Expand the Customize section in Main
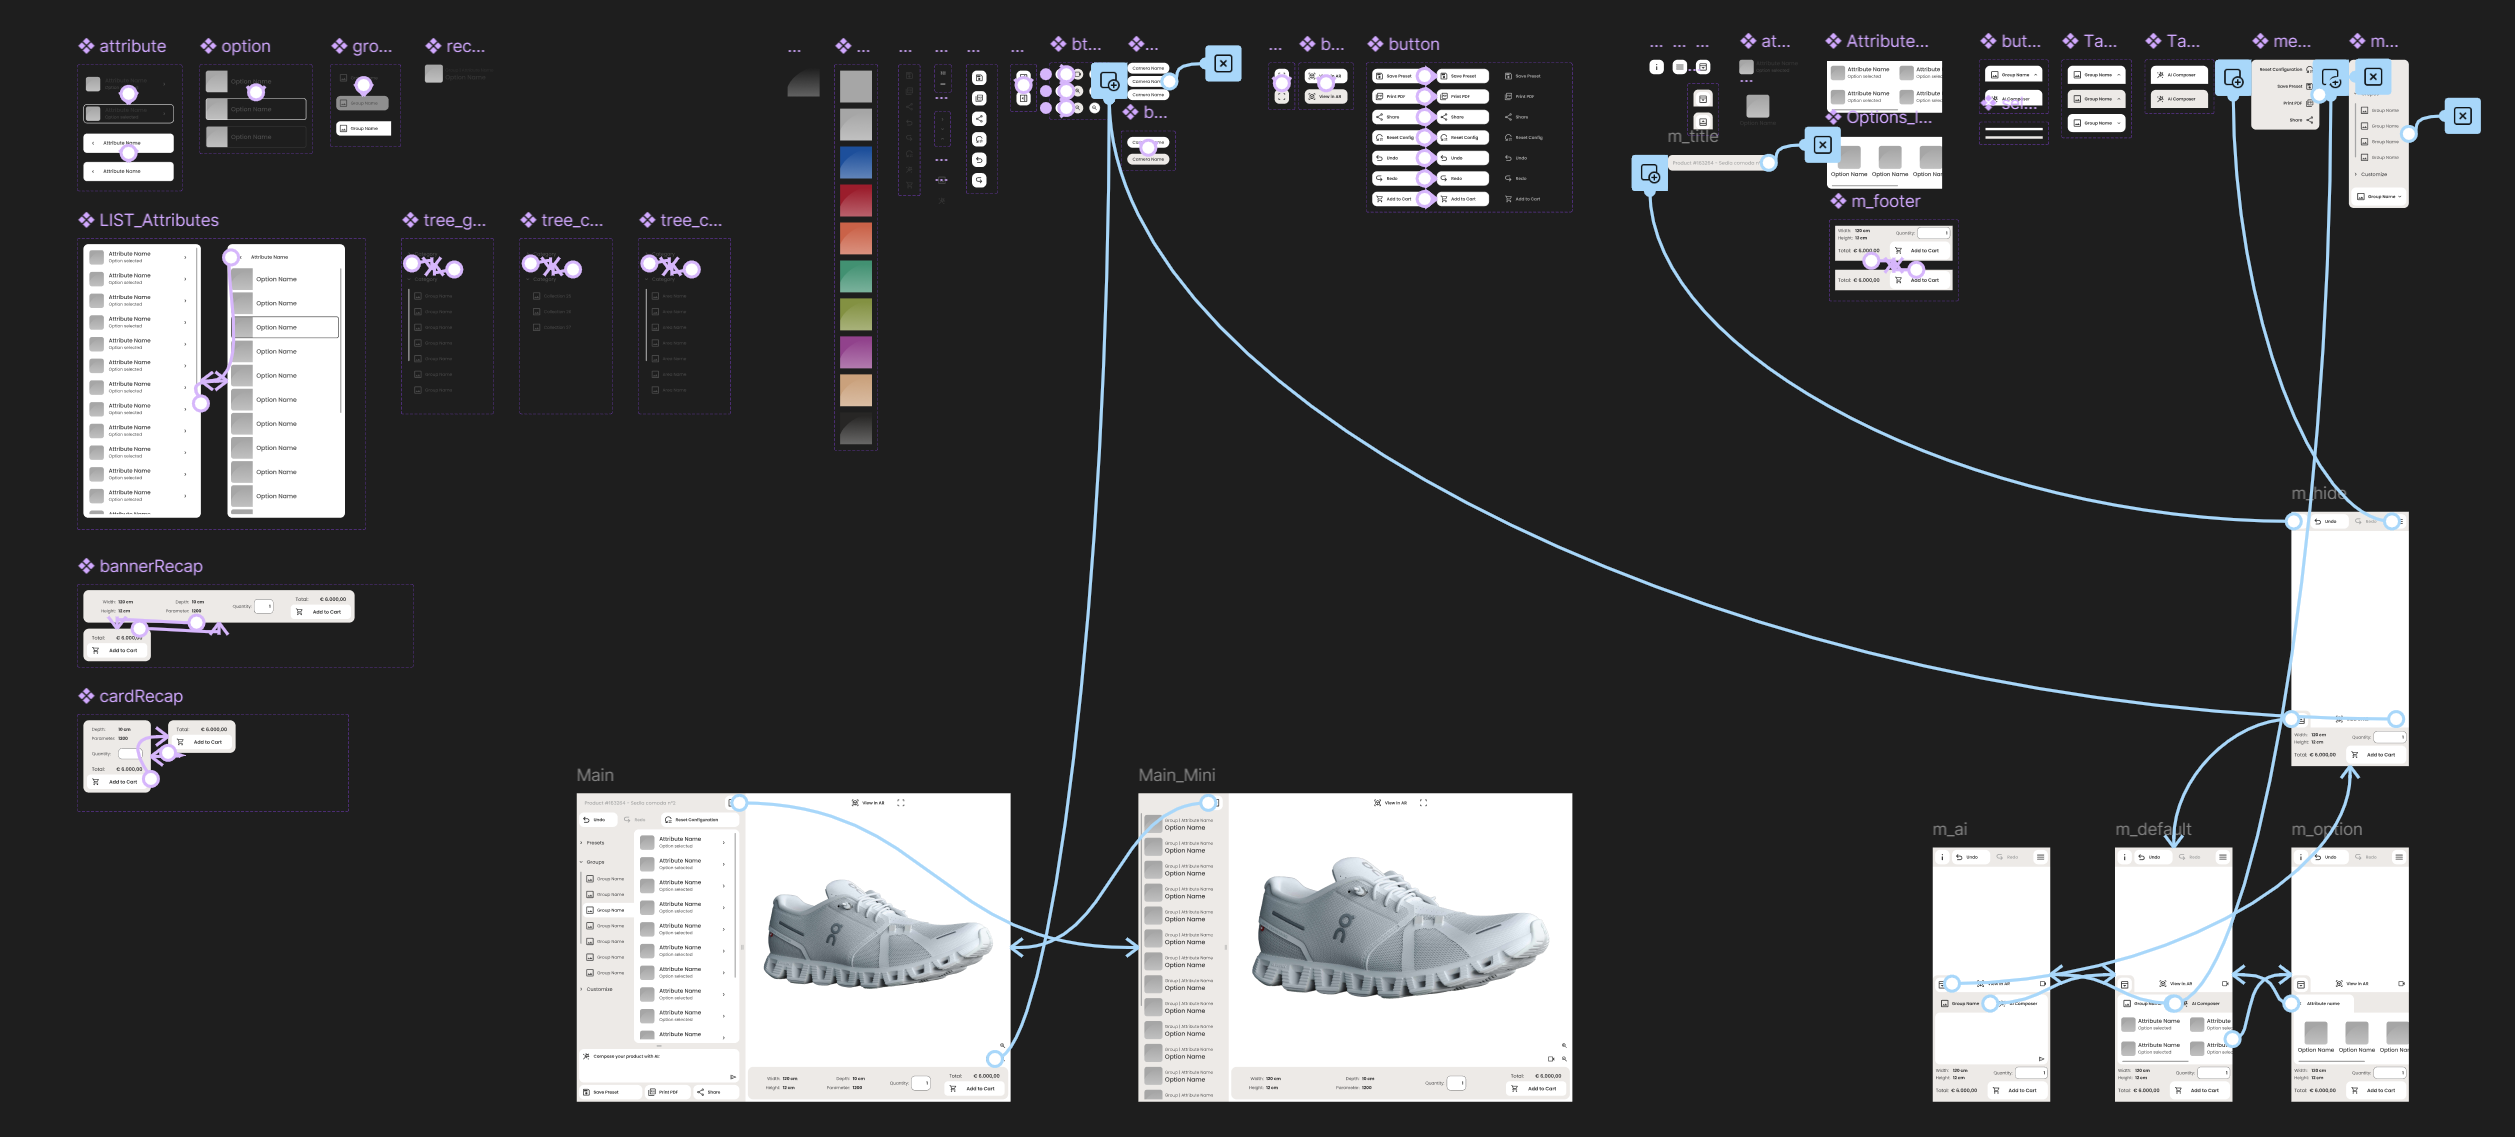This screenshot has height=1137, width=2515. click(x=597, y=989)
